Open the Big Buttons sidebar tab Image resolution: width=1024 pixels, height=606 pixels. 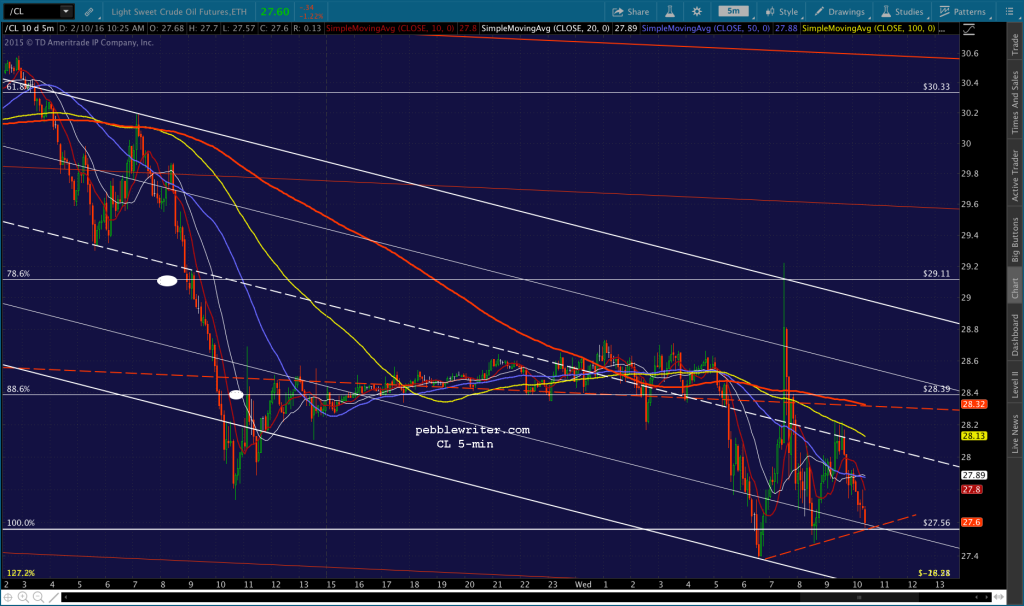click(x=1015, y=240)
